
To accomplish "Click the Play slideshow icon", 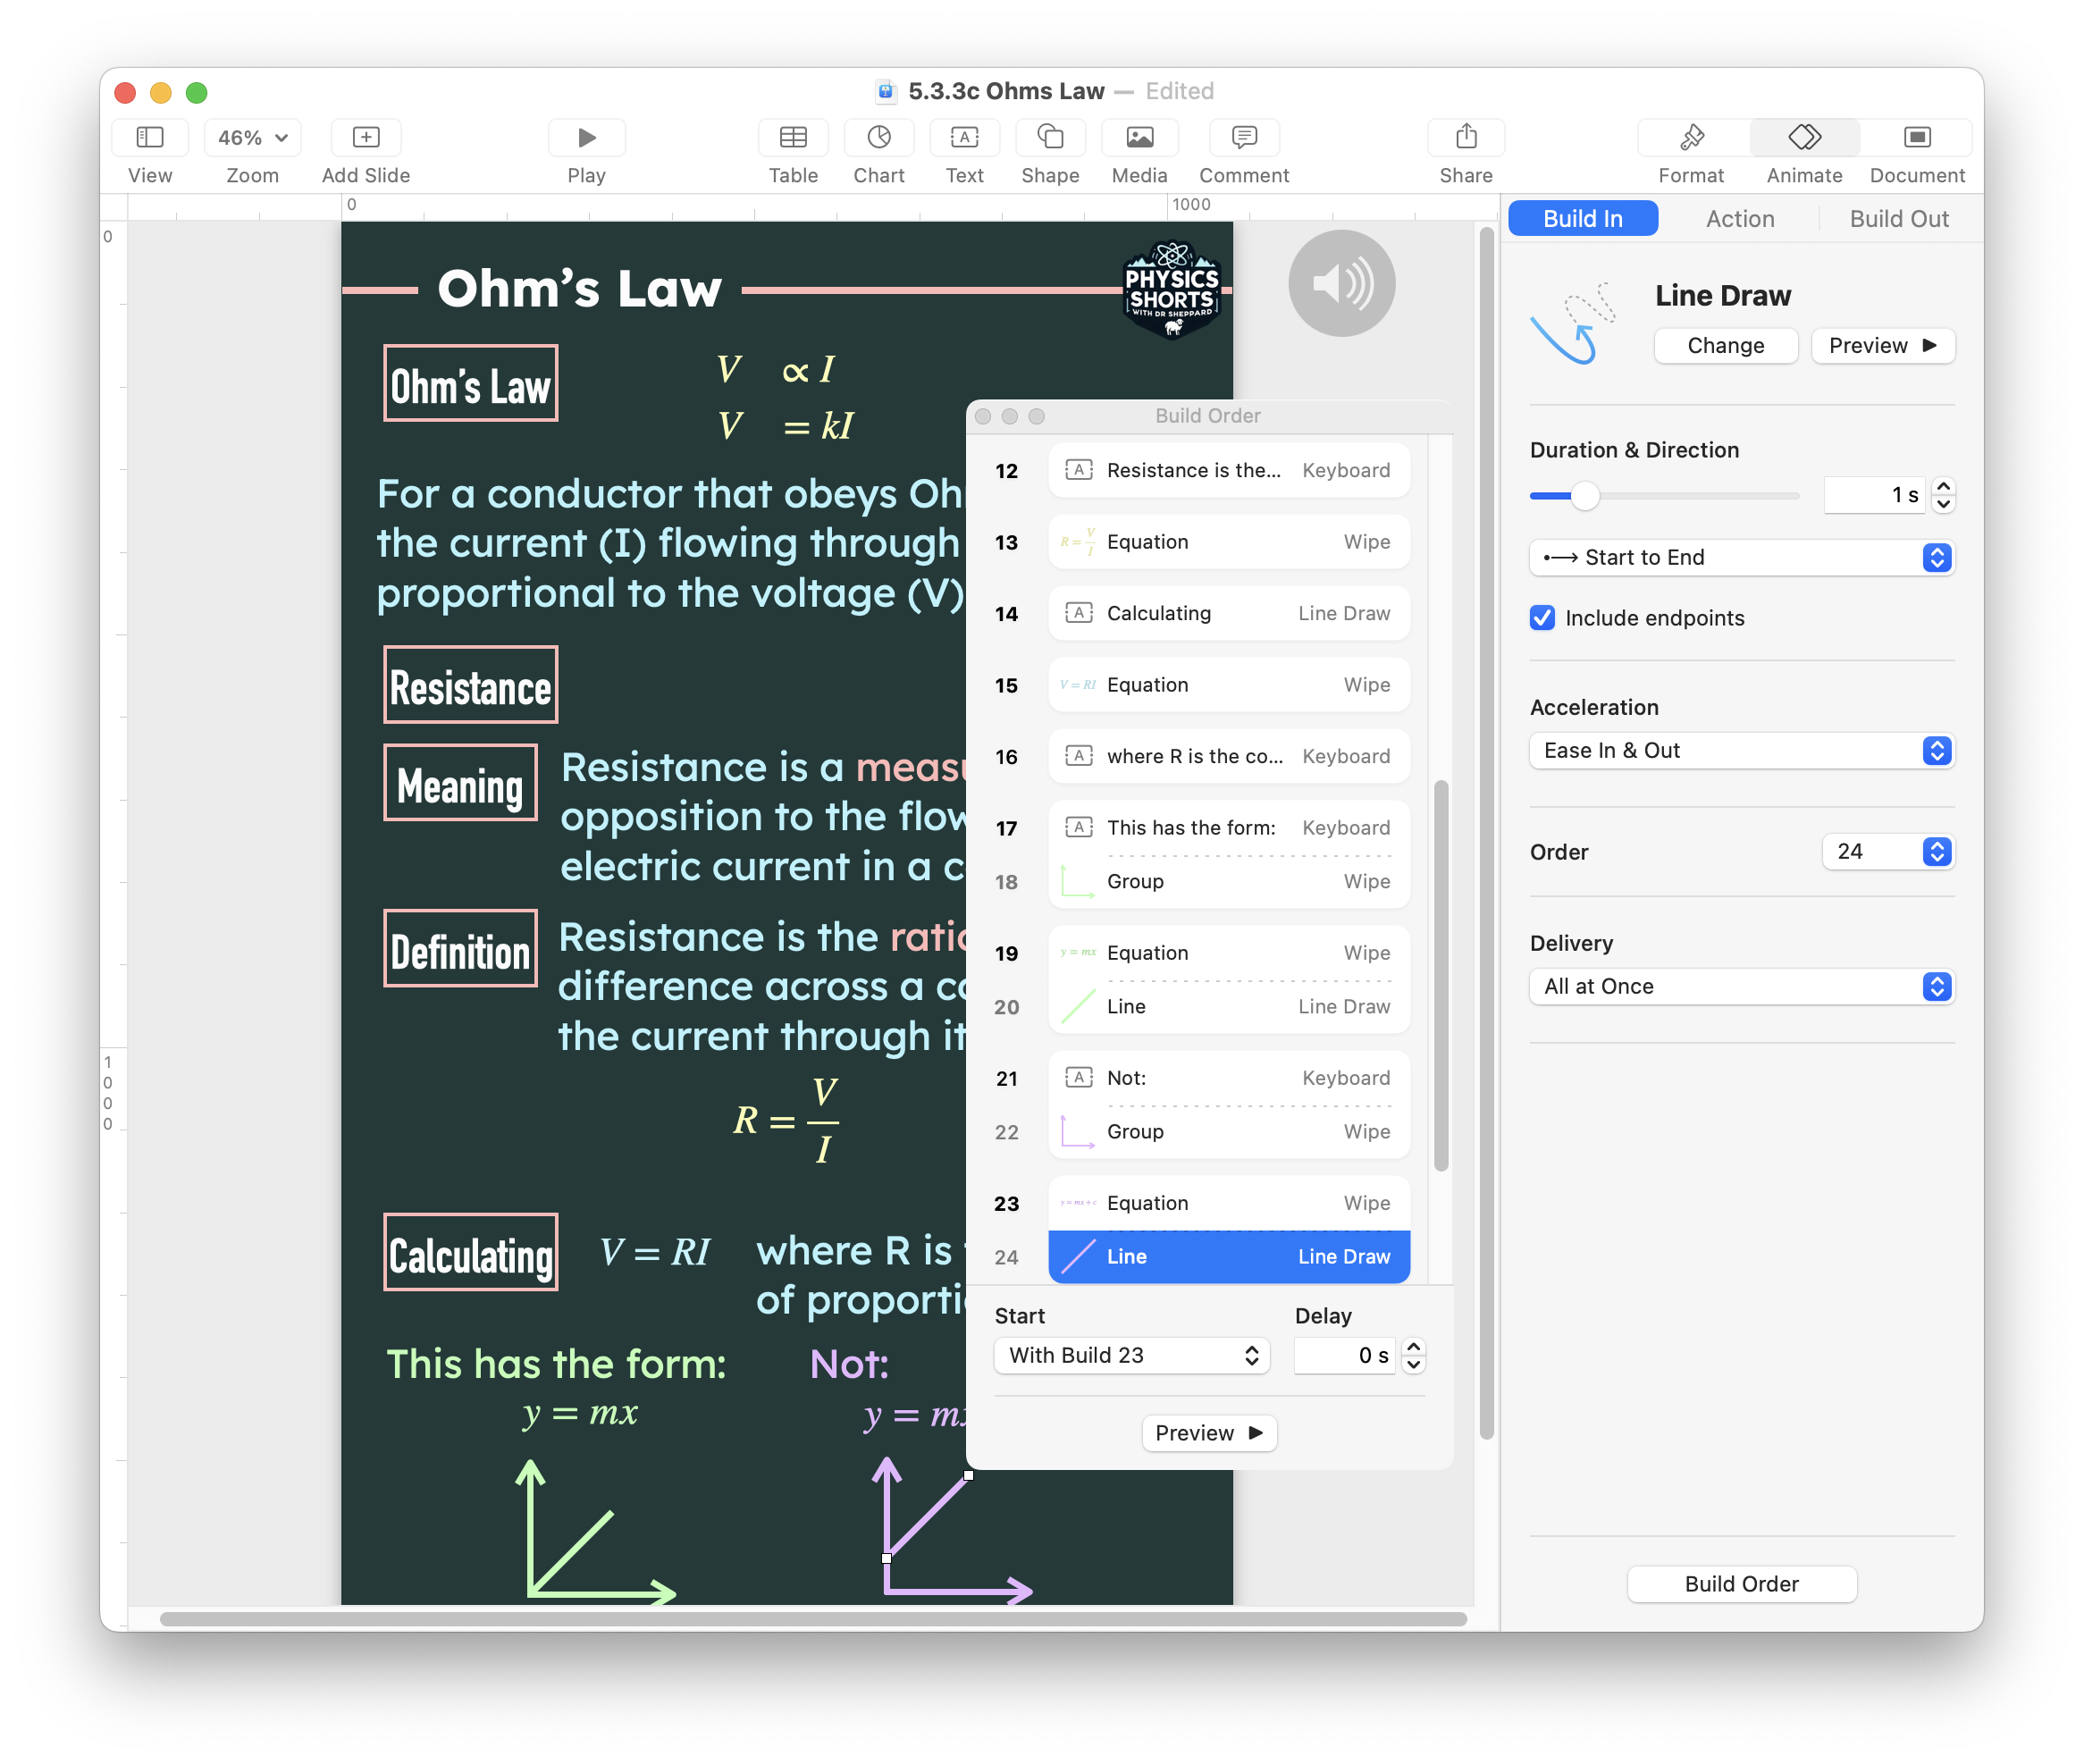I will [x=587, y=137].
